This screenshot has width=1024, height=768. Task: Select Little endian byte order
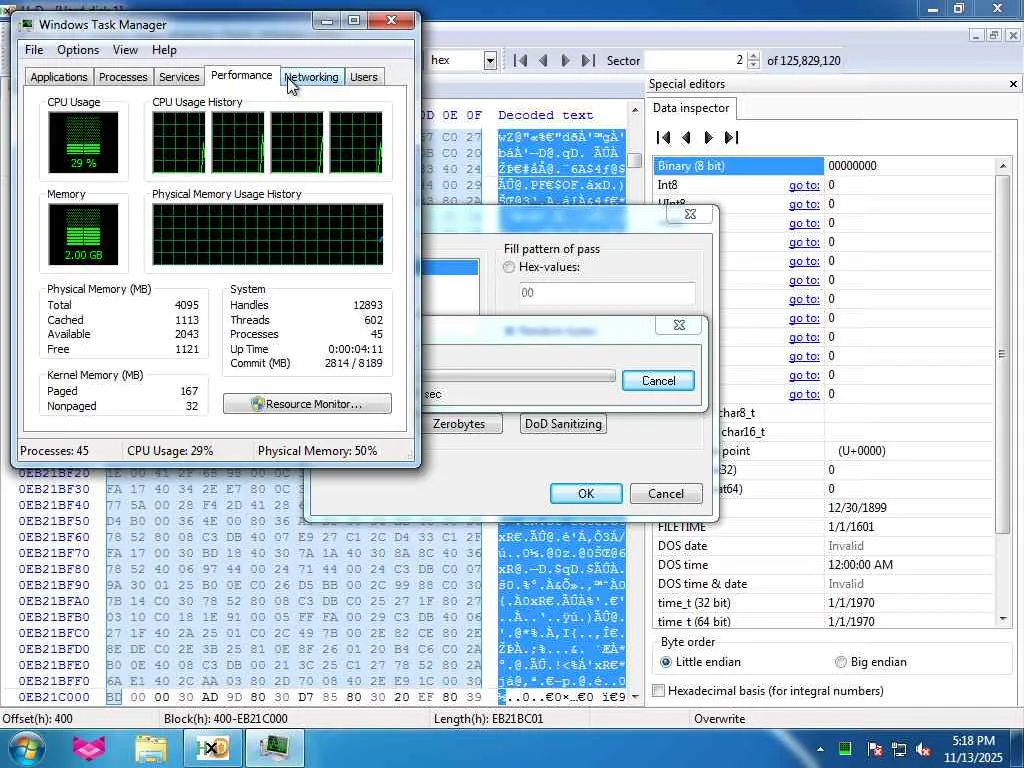[x=667, y=662]
